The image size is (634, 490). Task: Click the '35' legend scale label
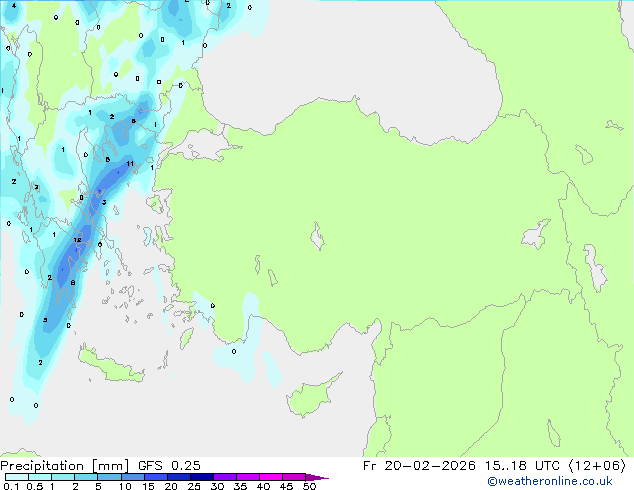coord(240,486)
